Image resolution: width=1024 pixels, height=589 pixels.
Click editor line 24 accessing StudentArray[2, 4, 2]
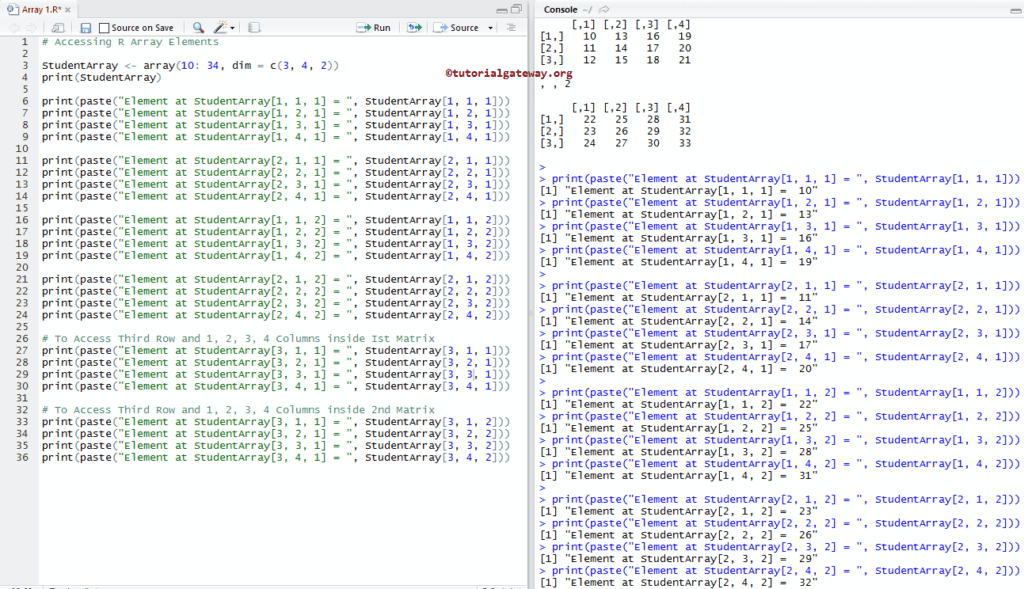(x=276, y=315)
